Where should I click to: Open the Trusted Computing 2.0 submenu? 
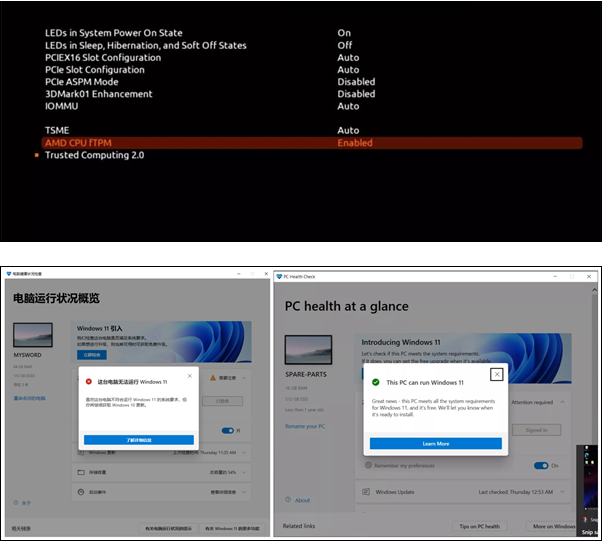click(x=95, y=155)
